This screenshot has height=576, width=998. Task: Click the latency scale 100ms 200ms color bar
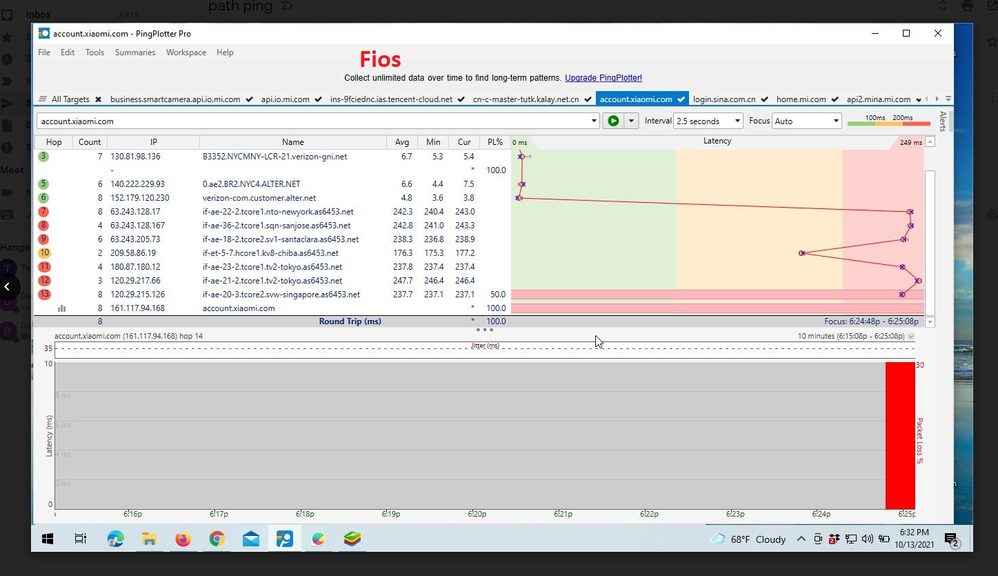(889, 121)
